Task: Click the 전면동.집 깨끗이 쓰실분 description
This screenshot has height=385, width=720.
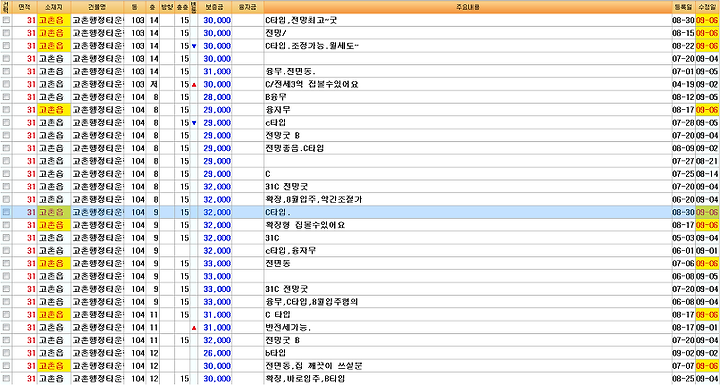Action: pos(468,366)
